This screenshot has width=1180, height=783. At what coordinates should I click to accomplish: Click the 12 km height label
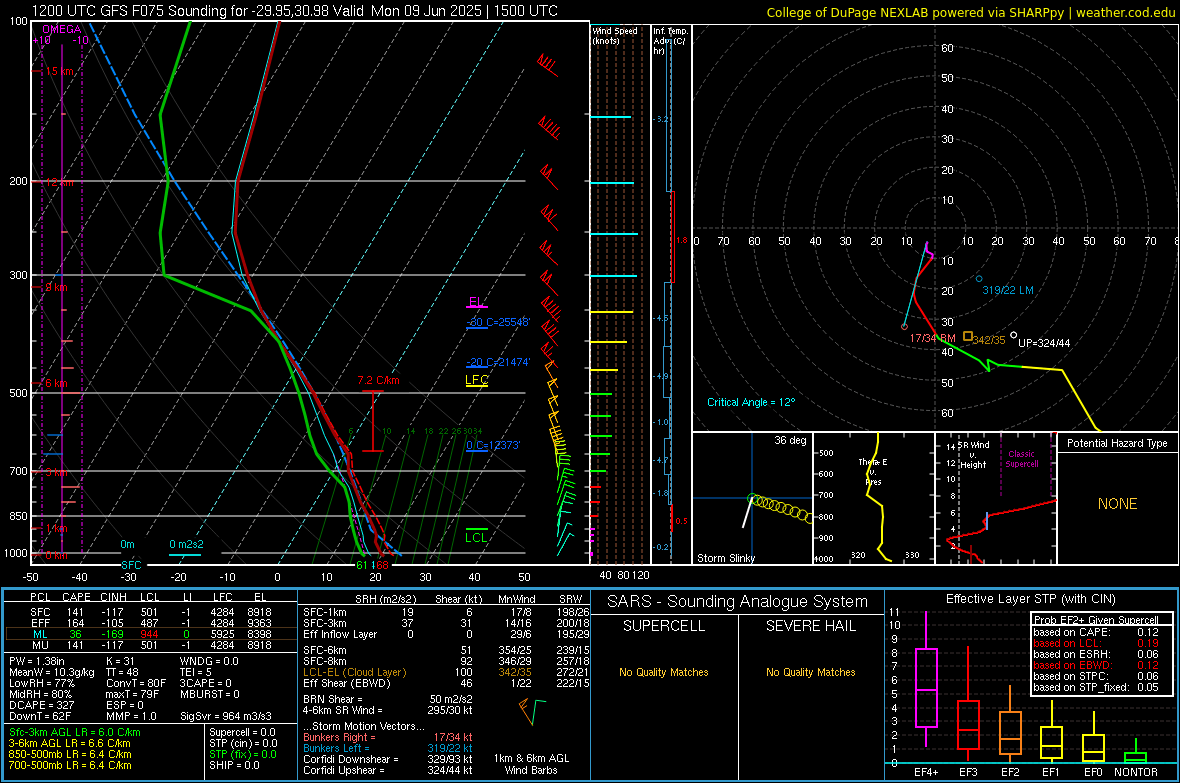tap(60, 183)
